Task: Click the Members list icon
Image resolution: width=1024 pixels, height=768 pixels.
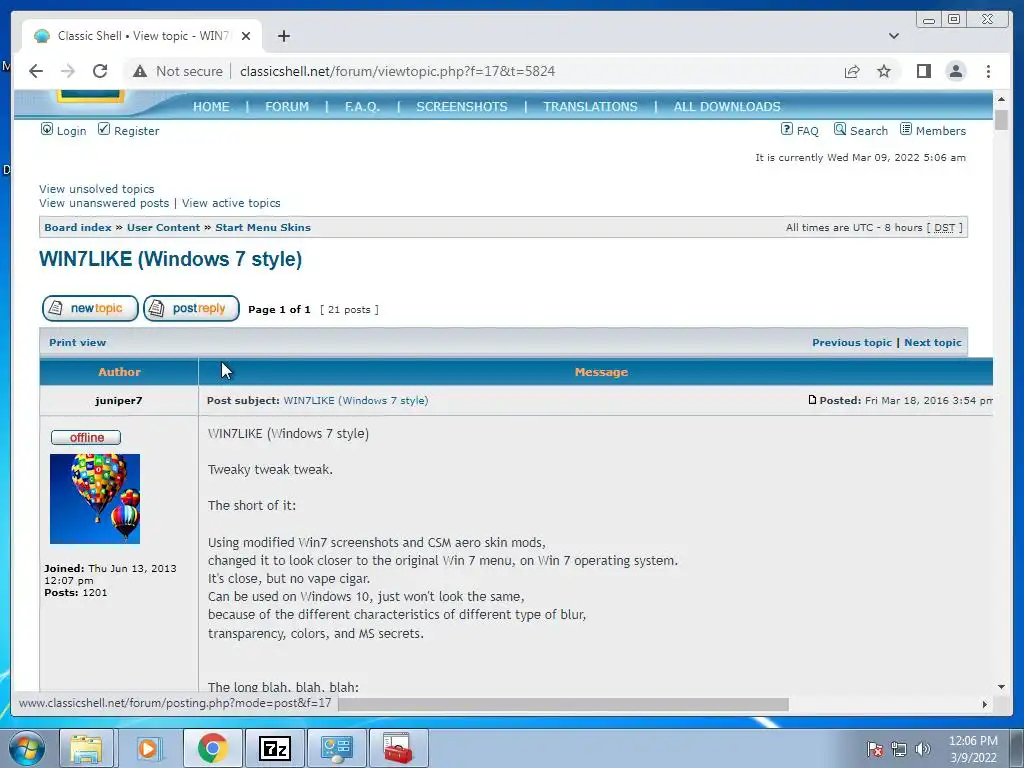Action: pyautogui.click(x=906, y=129)
